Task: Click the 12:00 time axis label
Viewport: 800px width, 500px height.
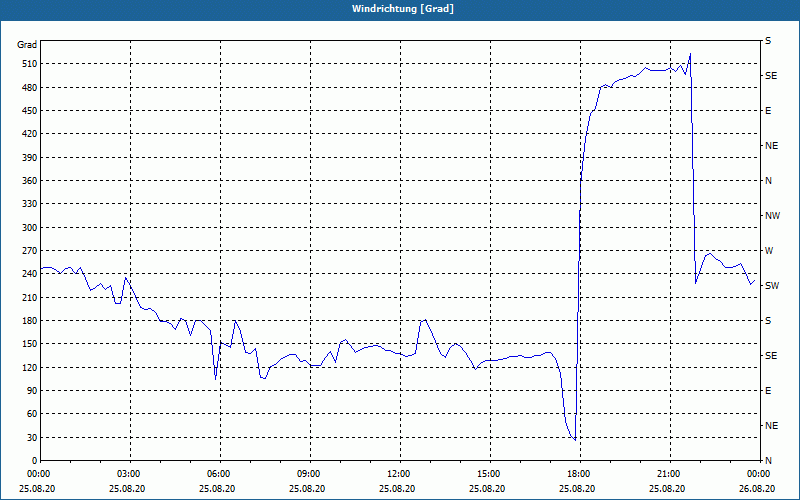Action: (397, 474)
